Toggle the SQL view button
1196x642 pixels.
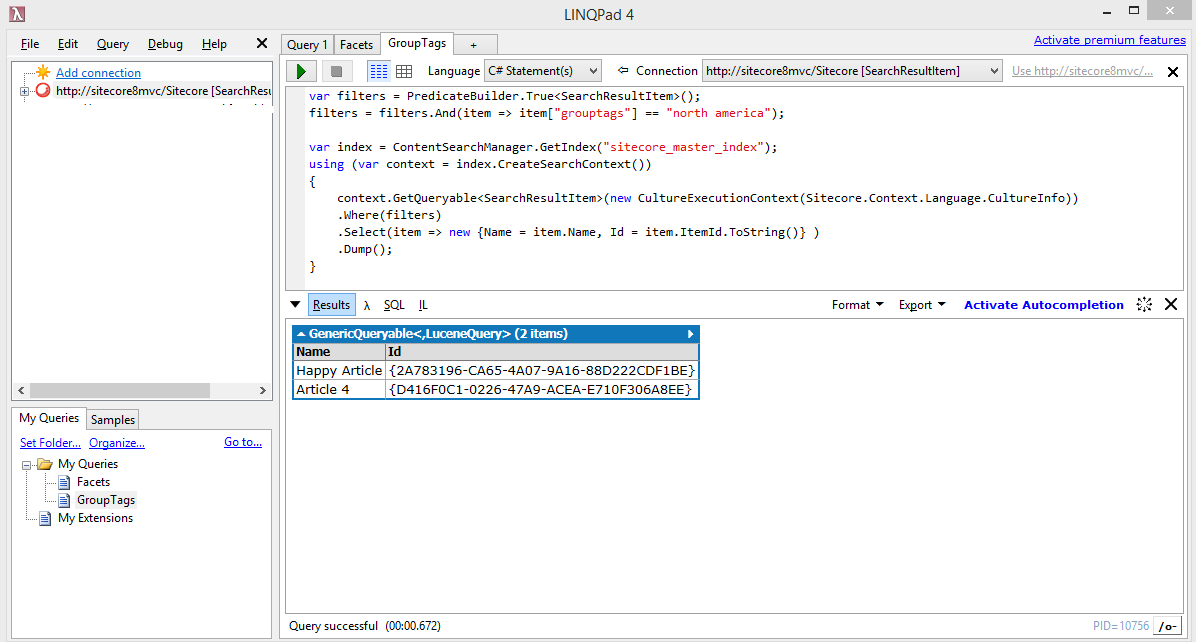tap(394, 305)
